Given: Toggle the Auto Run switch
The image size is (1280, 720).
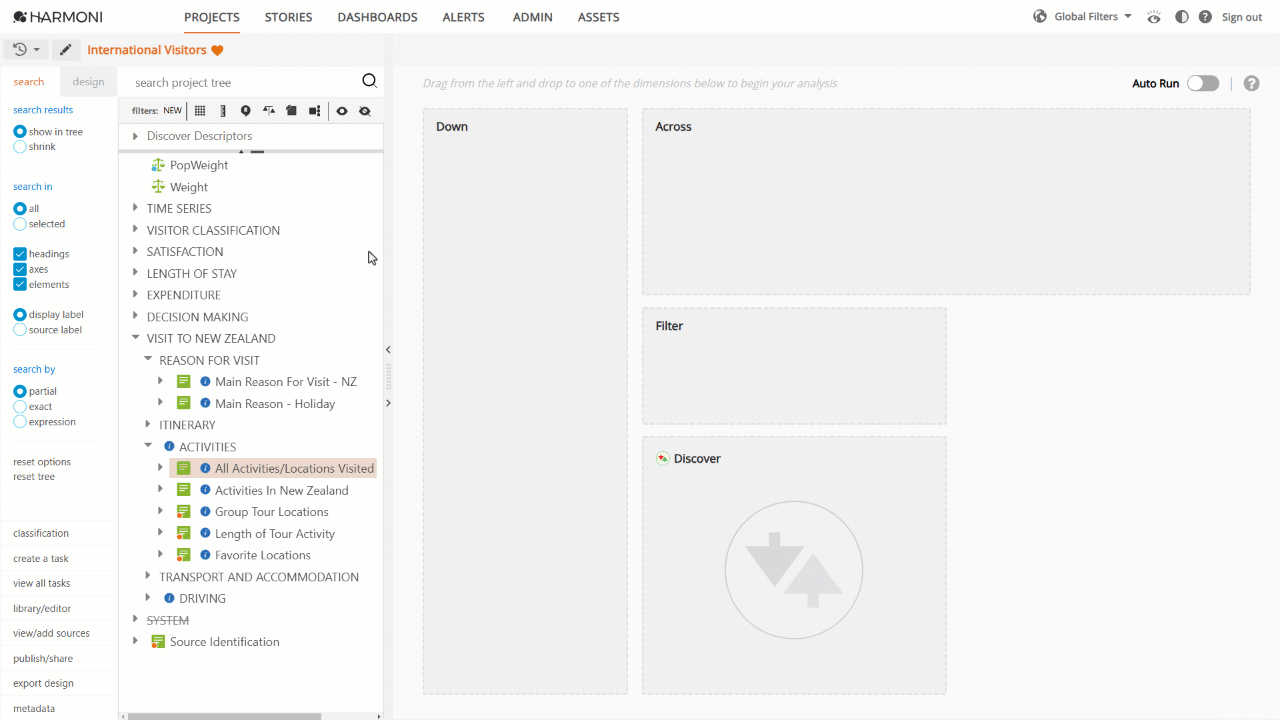Looking at the screenshot, I should [x=1203, y=83].
